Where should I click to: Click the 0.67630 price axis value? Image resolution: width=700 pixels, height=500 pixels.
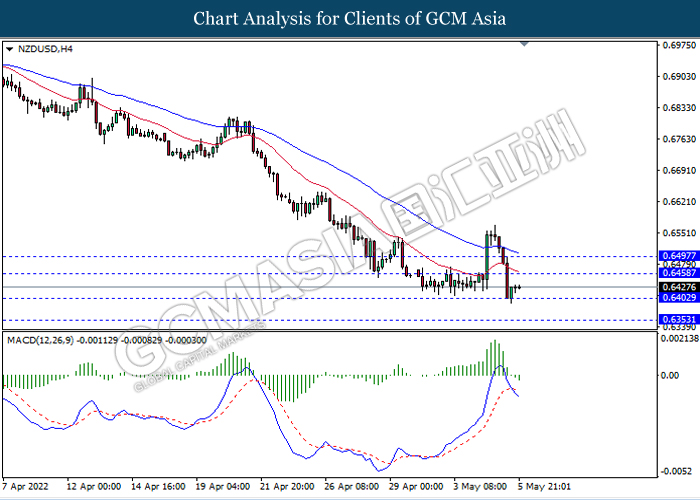(x=679, y=139)
